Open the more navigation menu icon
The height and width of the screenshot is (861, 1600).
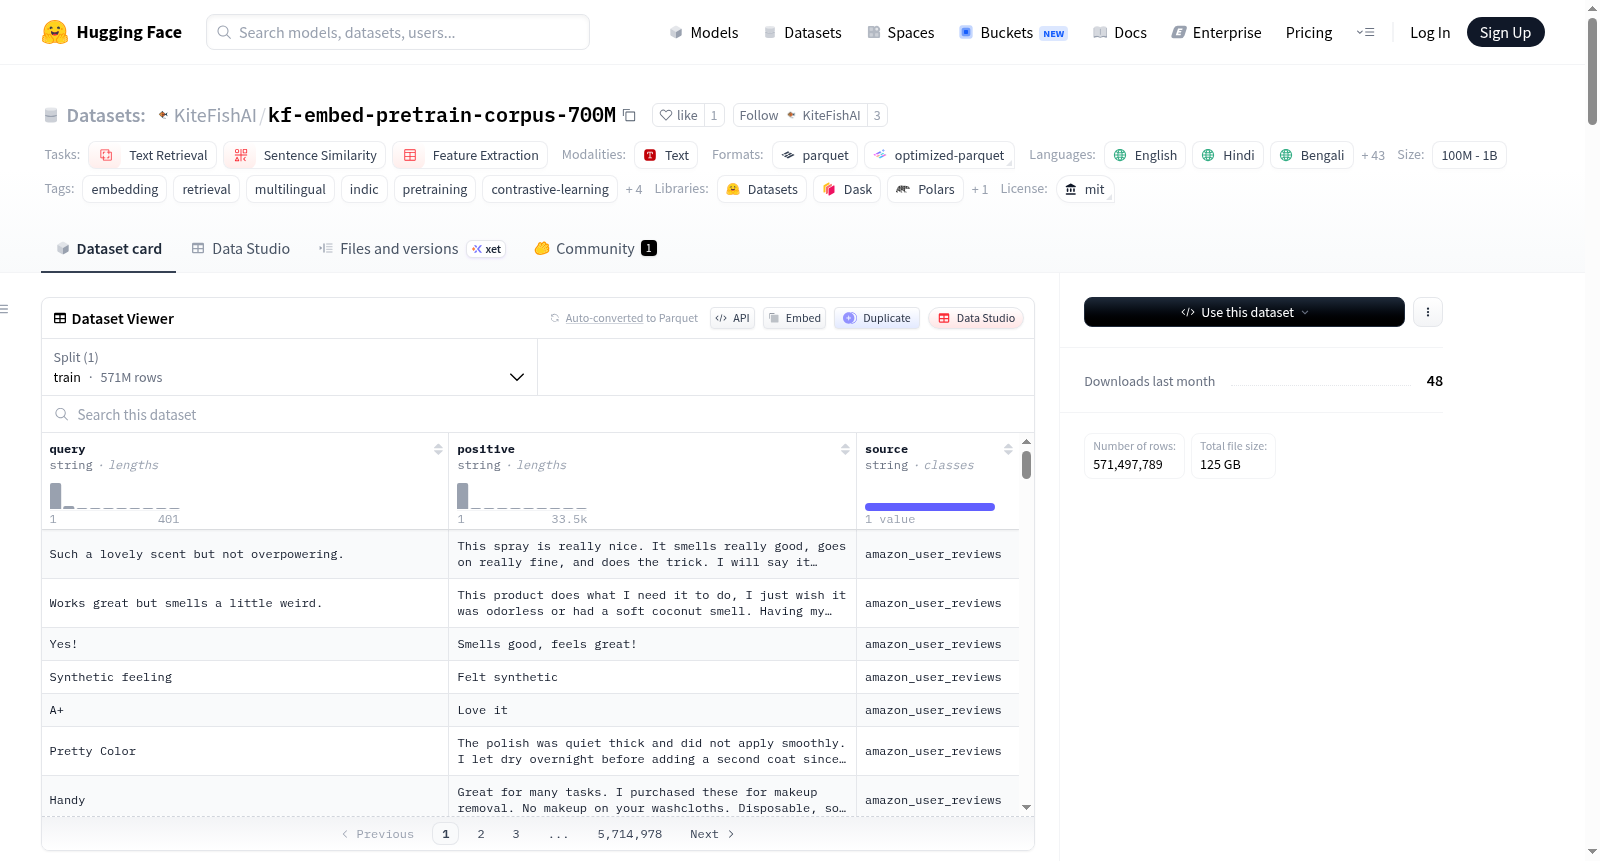click(1365, 32)
